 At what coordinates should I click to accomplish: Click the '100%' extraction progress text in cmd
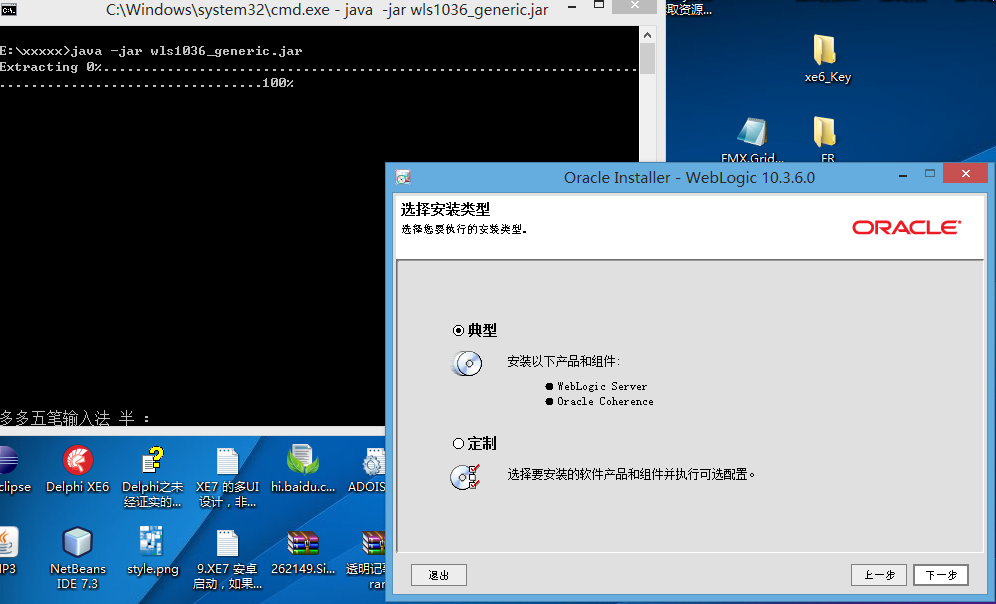(278, 83)
